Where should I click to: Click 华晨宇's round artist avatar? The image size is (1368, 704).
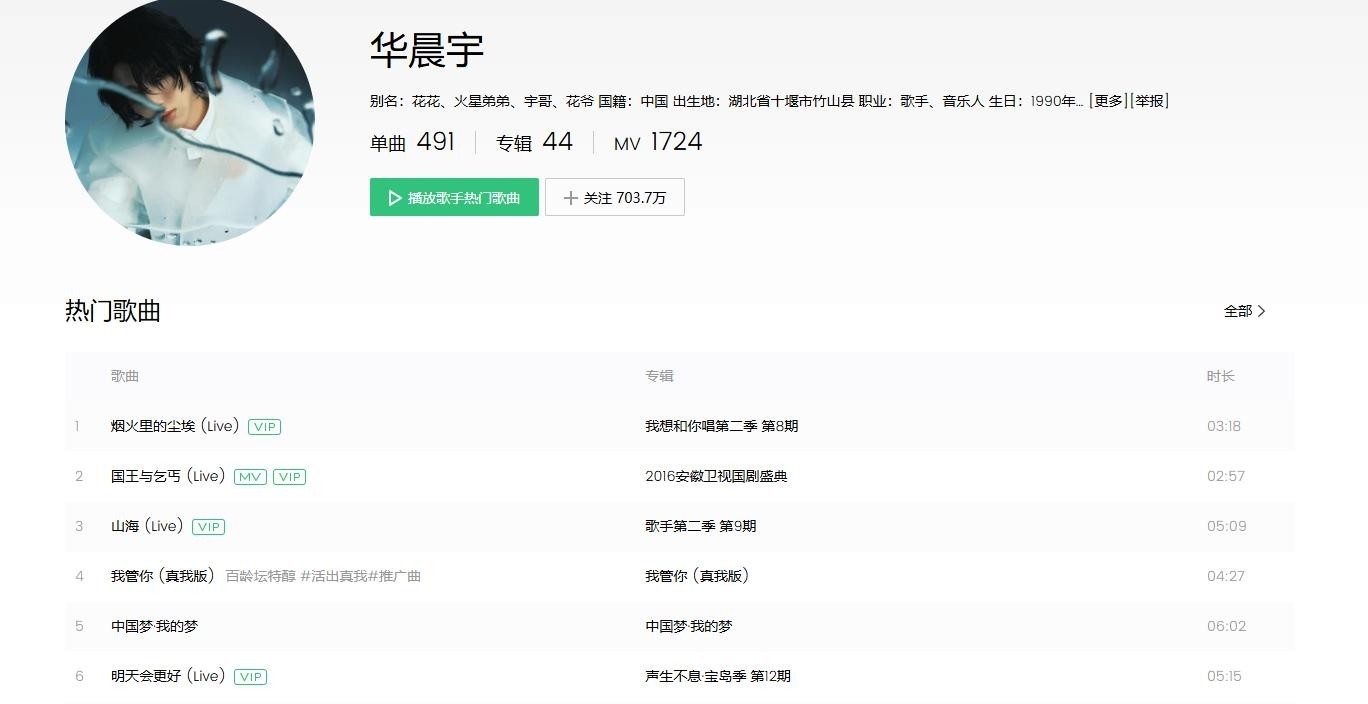tap(190, 121)
